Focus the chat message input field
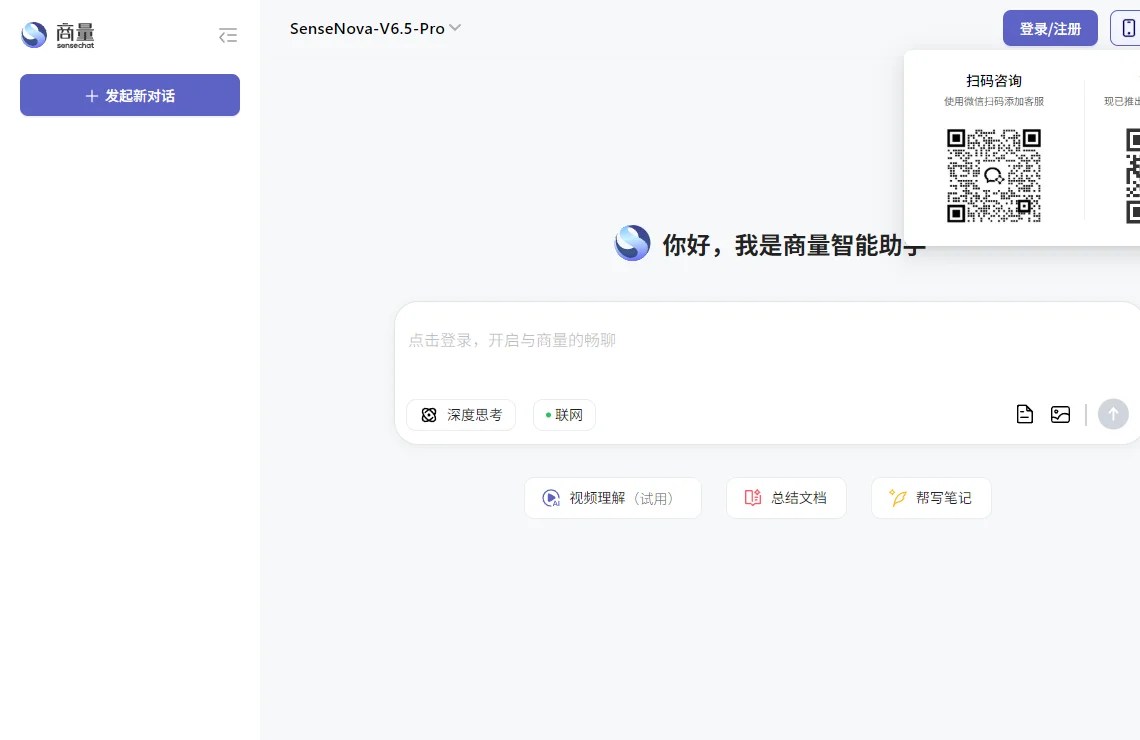Screen dimensions: 1140x740 coord(767,340)
